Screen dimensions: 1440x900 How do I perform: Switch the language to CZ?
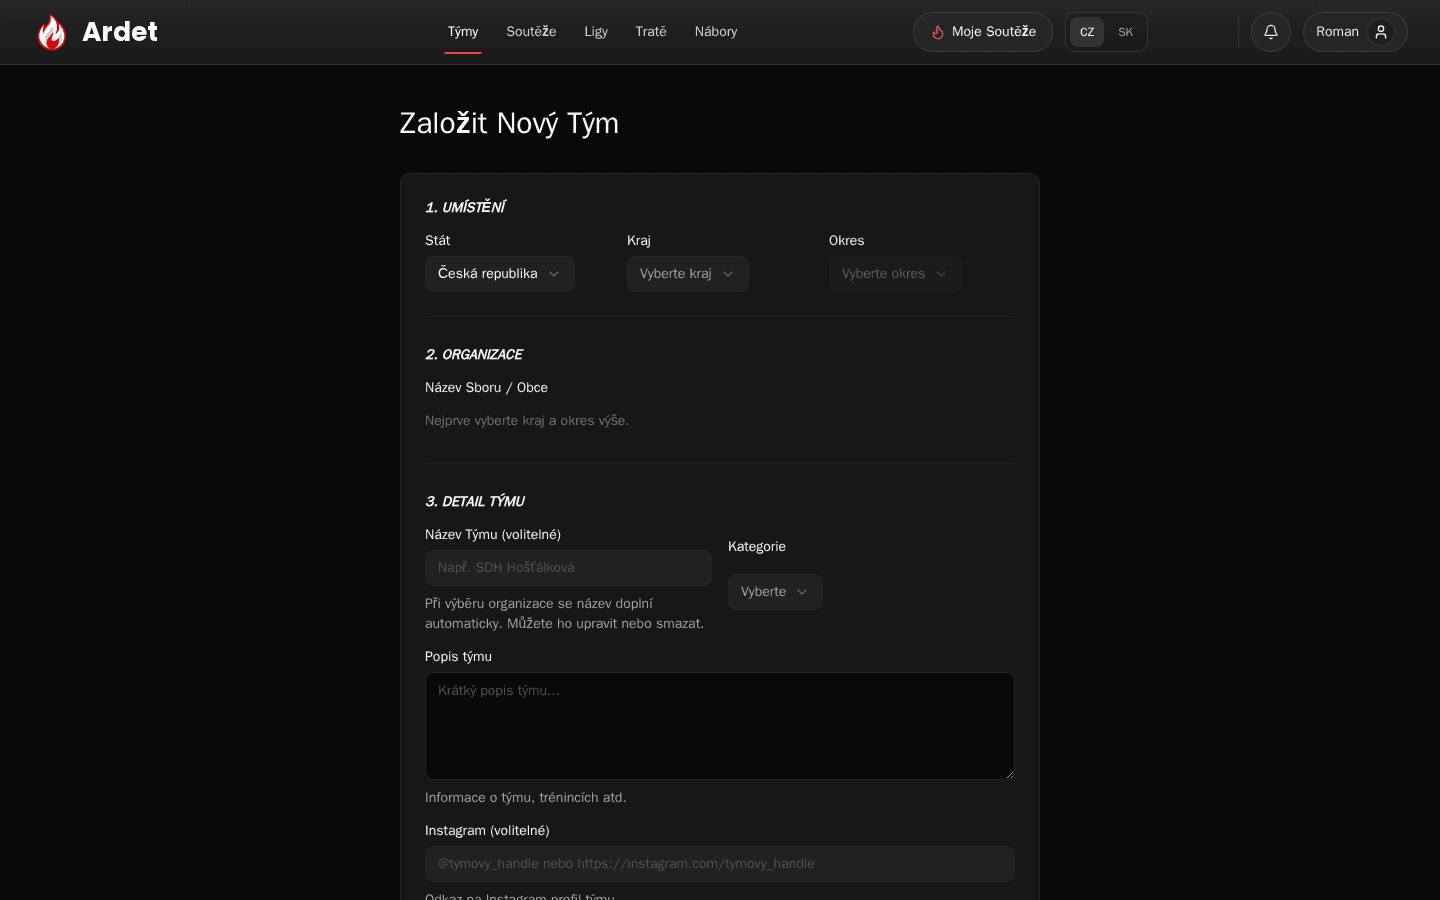tap(1087, 32)
